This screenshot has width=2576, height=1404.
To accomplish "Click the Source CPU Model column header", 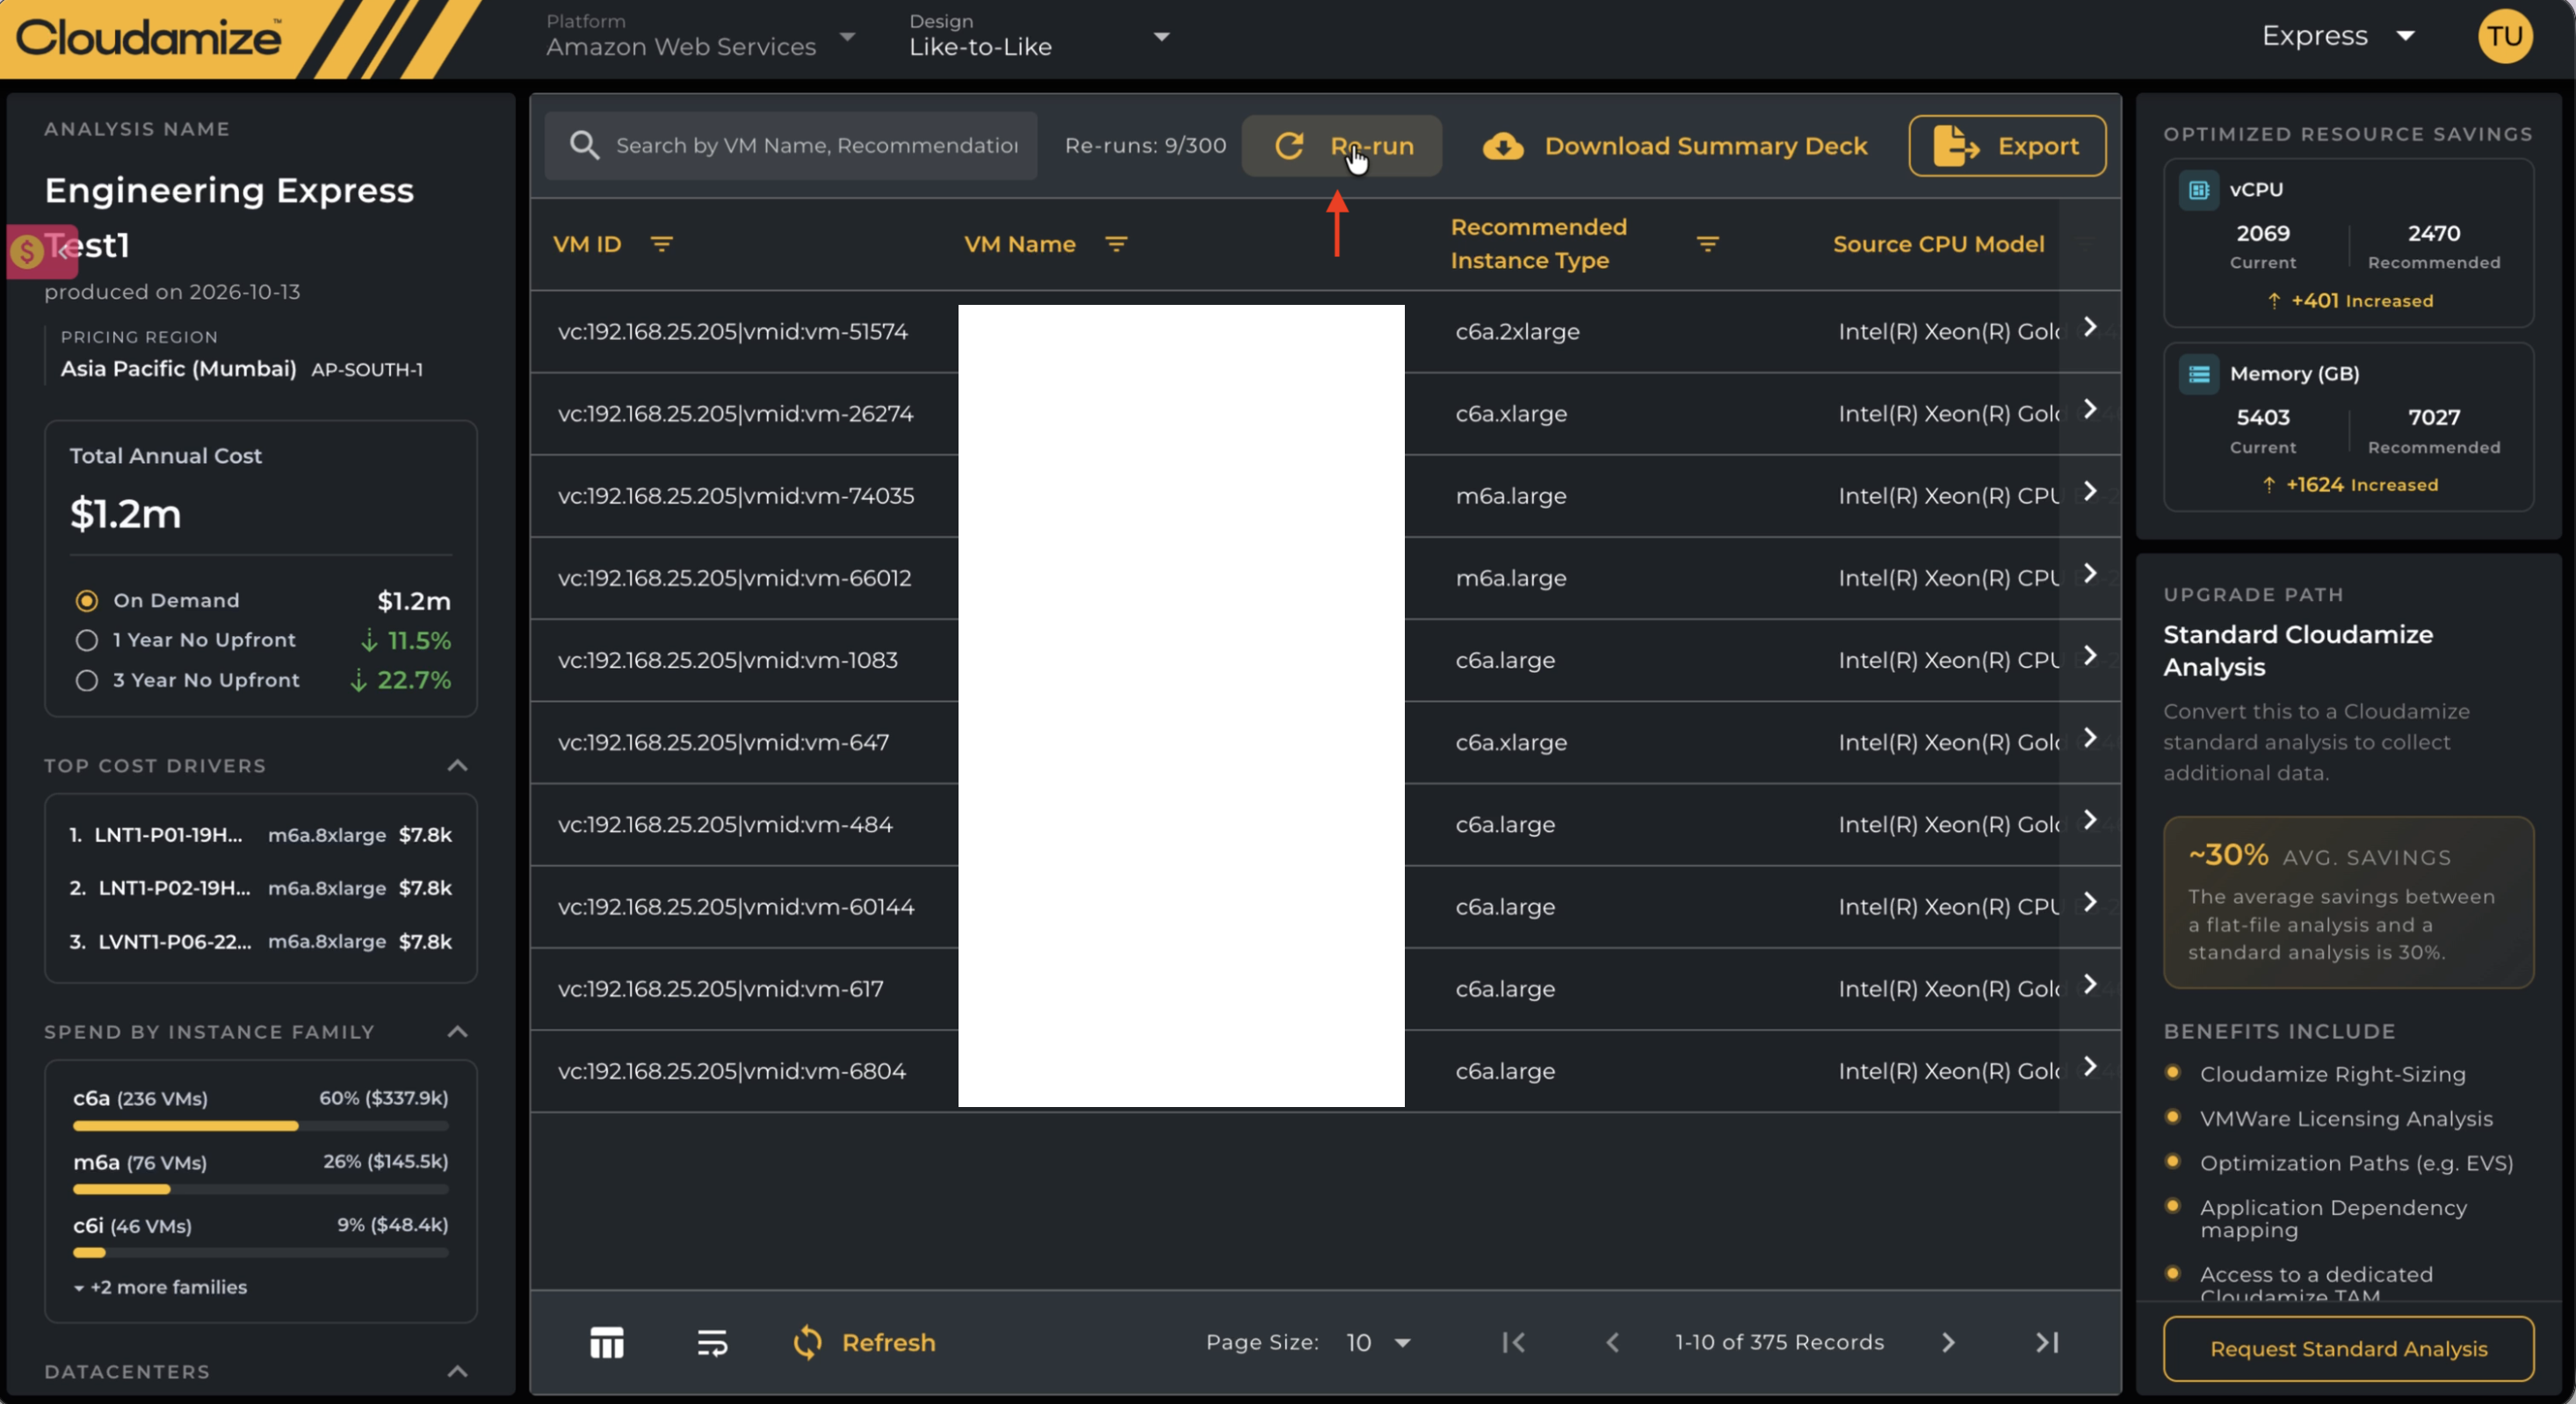I will point(1938,244).
